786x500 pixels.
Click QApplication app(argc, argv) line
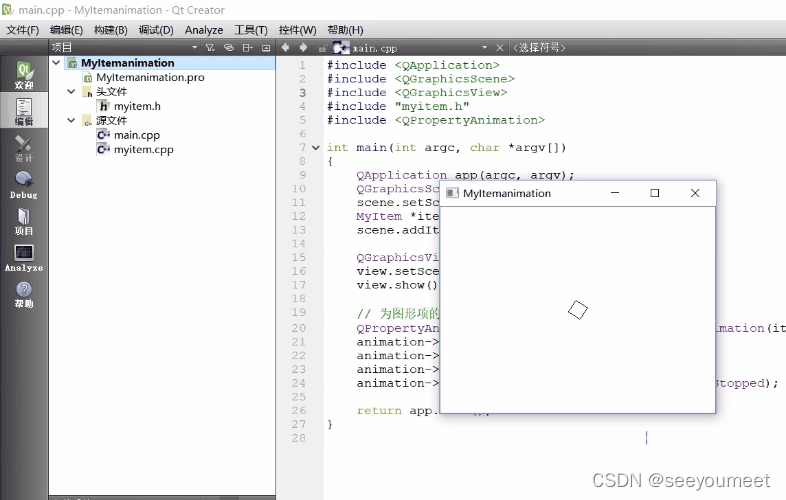click(x=465, y=175)
